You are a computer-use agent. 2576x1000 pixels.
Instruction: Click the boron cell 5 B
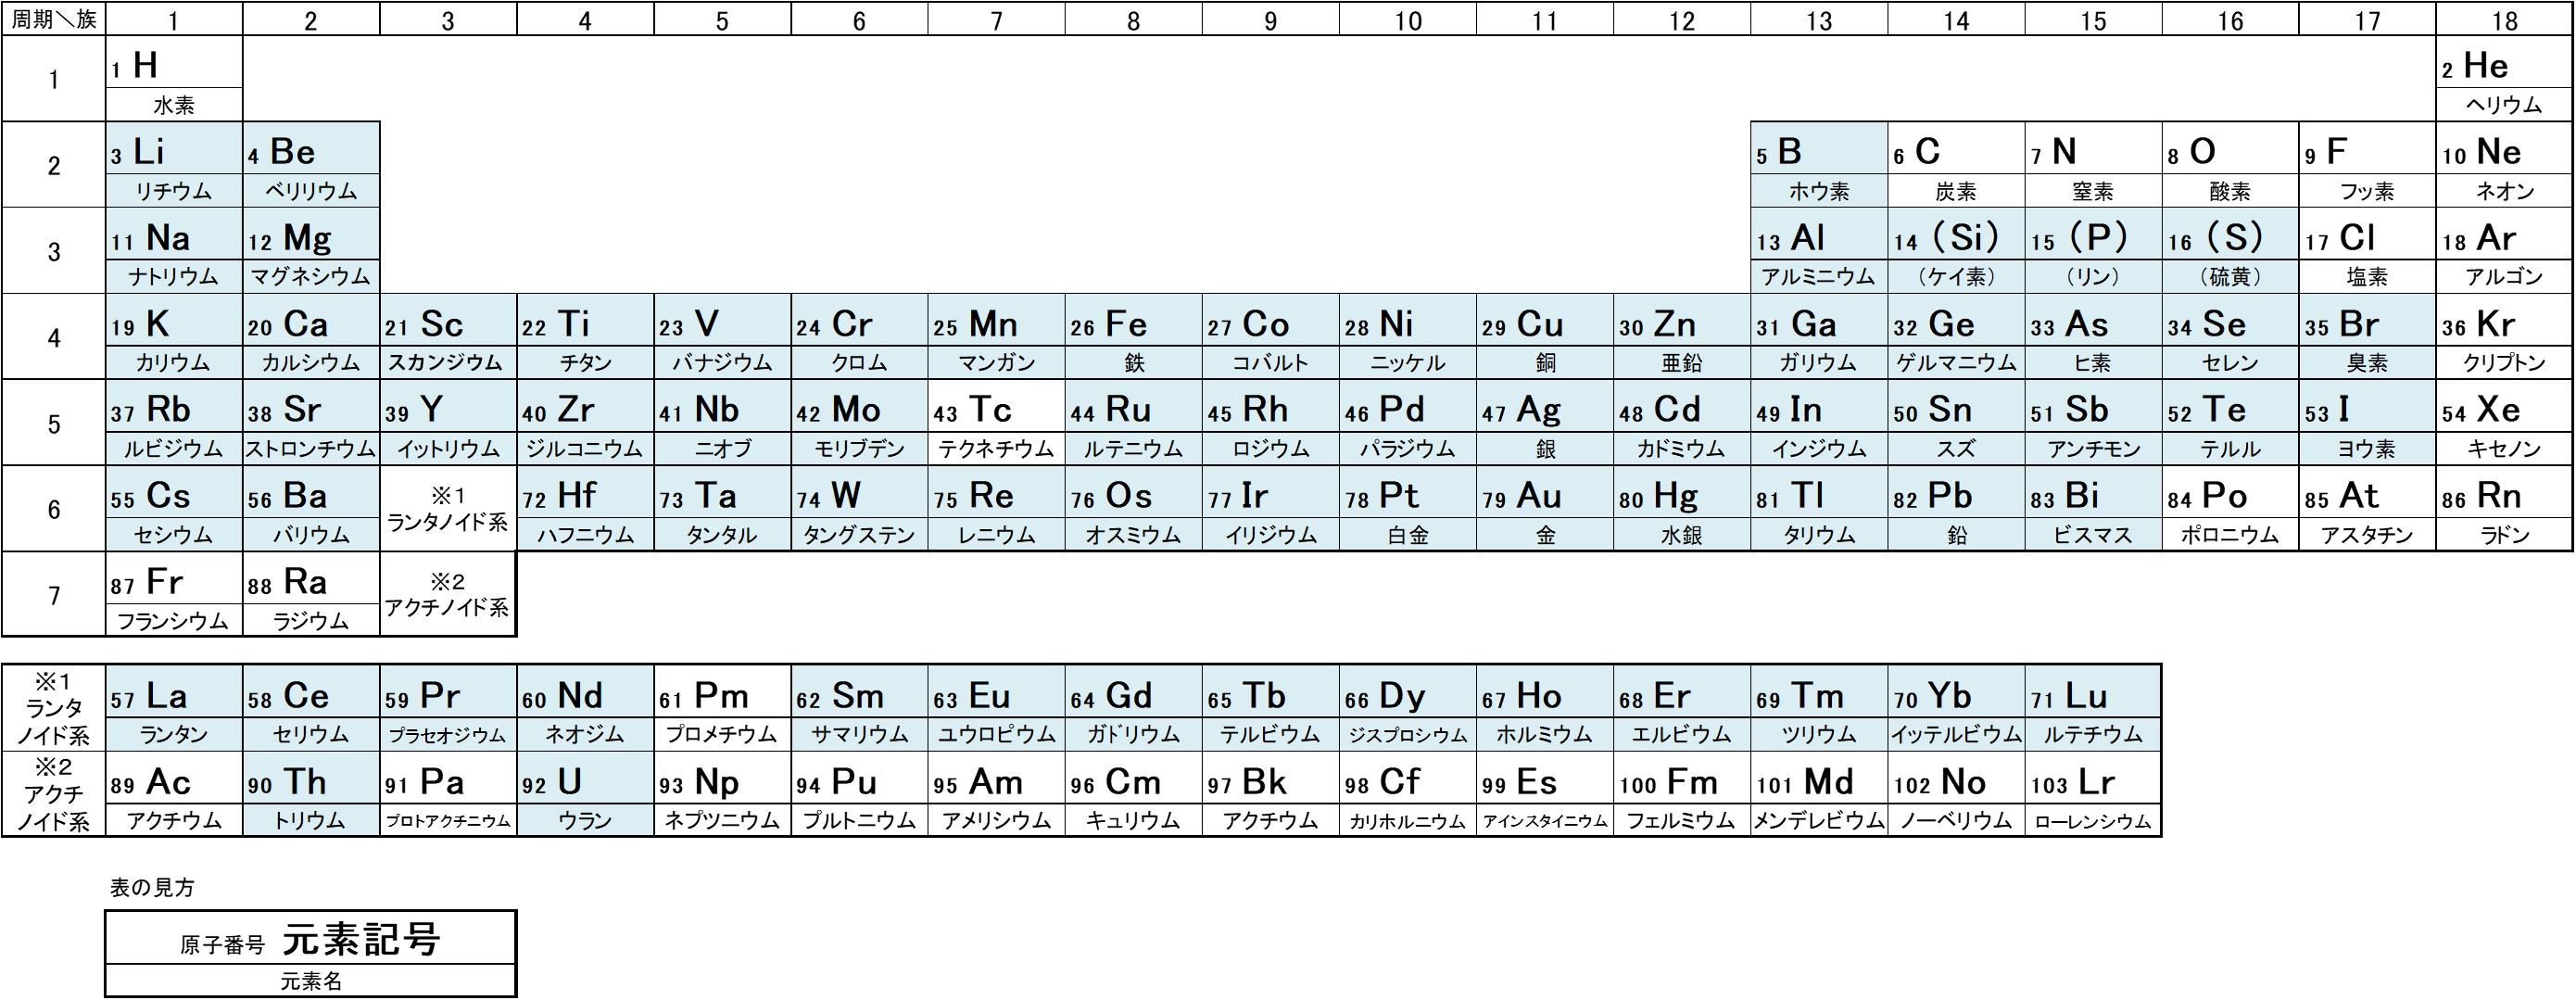[1819, 165]
